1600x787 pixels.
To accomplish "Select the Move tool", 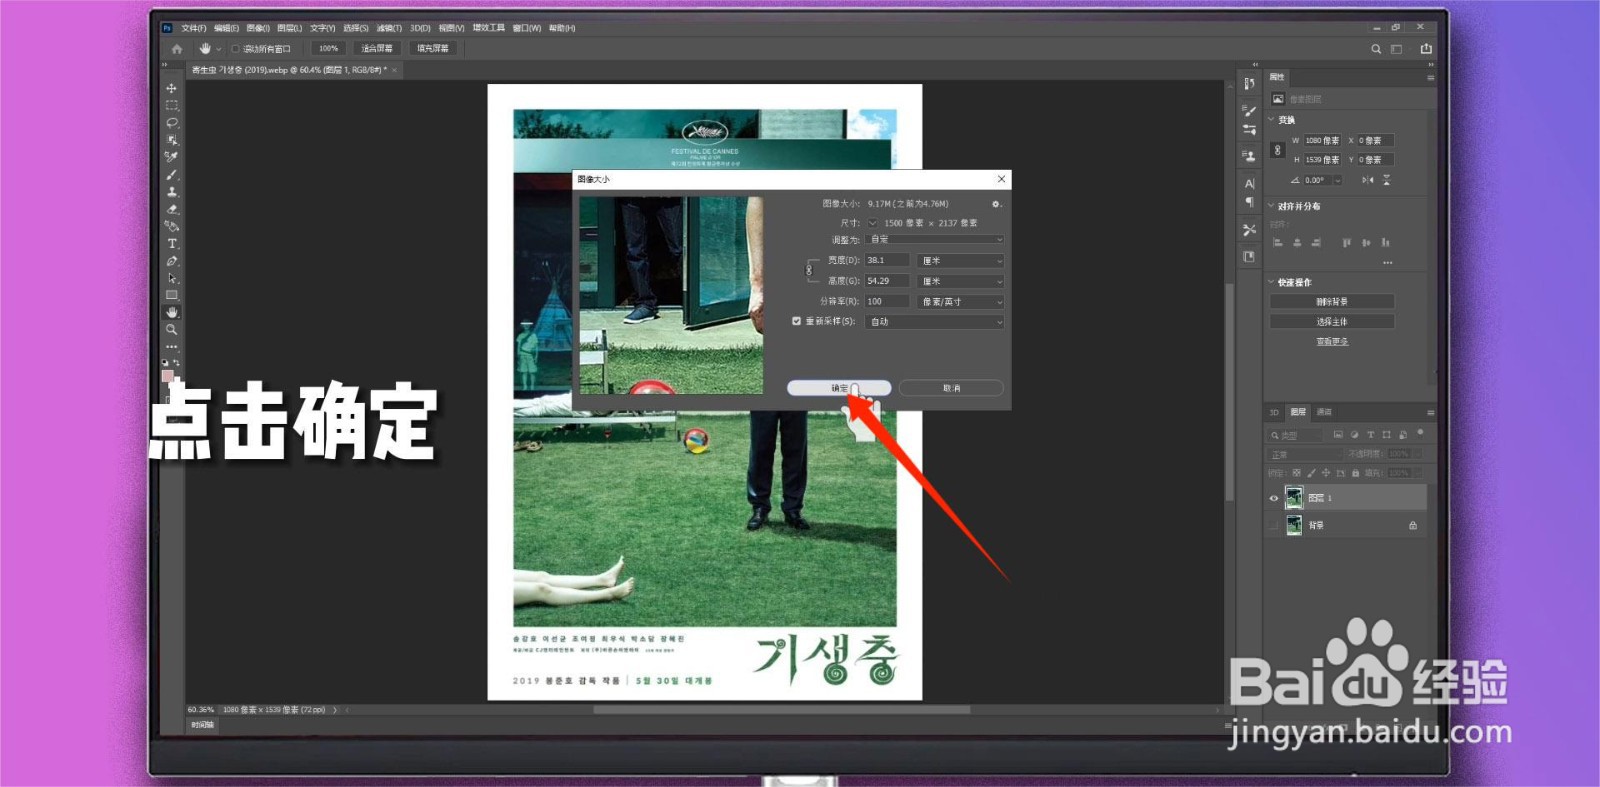I will (171, 88).
